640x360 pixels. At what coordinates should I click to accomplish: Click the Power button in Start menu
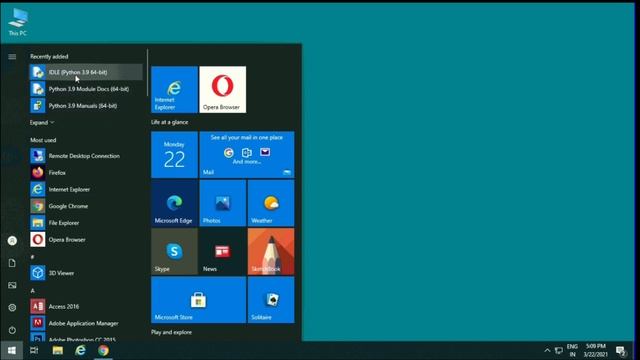click(12, 330)
